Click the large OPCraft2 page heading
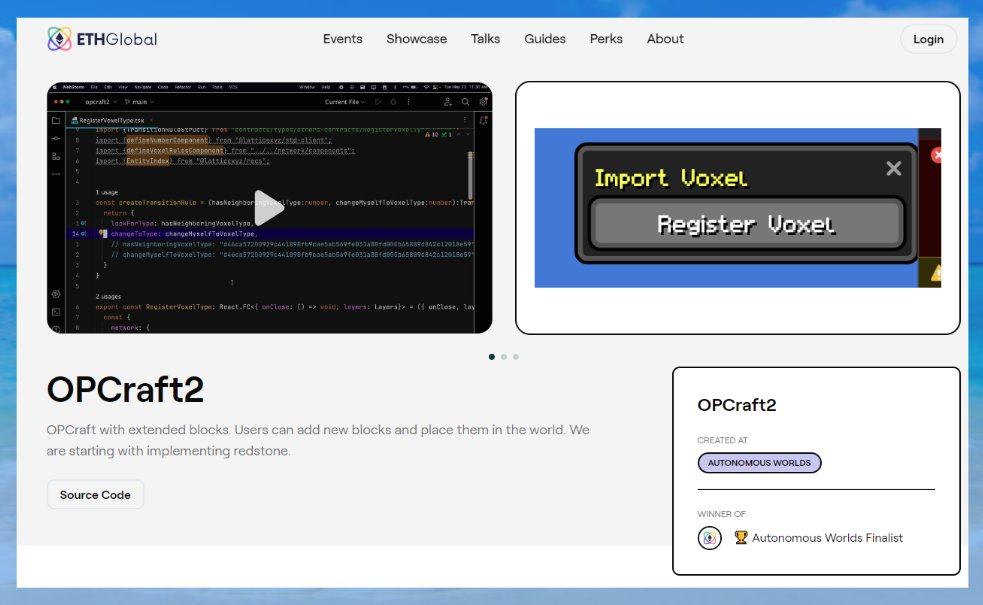The image size is (983, 605). pos(125,389)
